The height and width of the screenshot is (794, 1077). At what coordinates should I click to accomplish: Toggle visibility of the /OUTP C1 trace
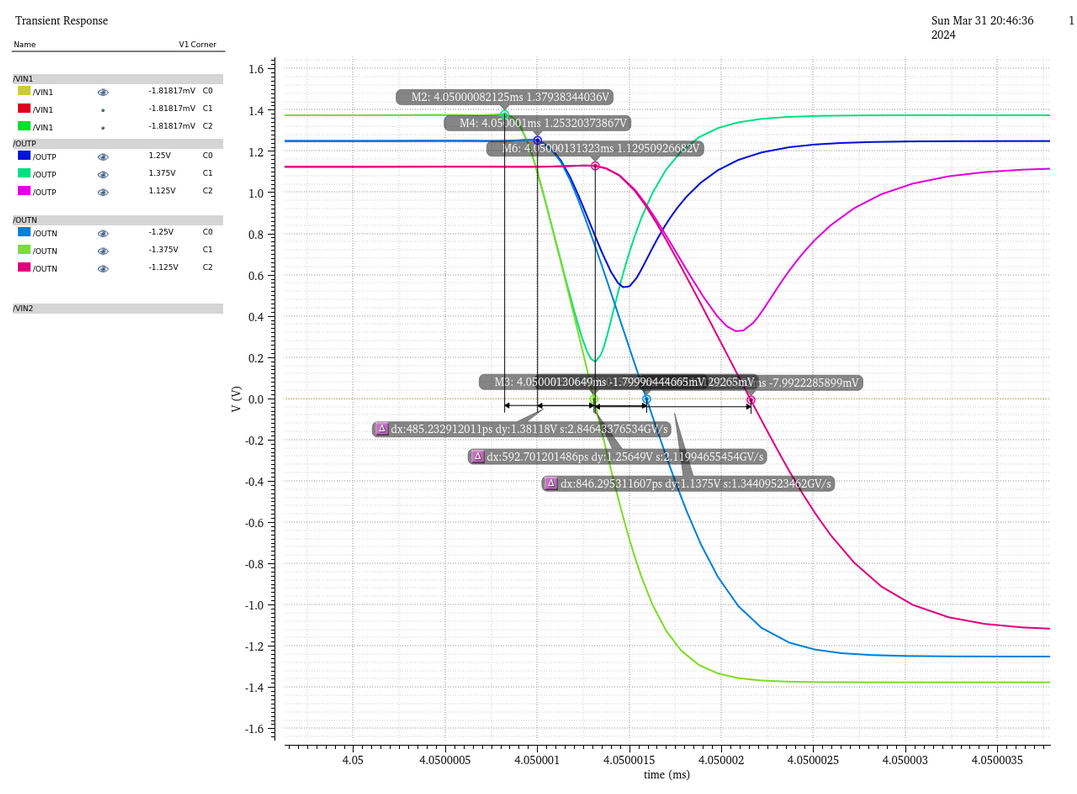[102, 174]
